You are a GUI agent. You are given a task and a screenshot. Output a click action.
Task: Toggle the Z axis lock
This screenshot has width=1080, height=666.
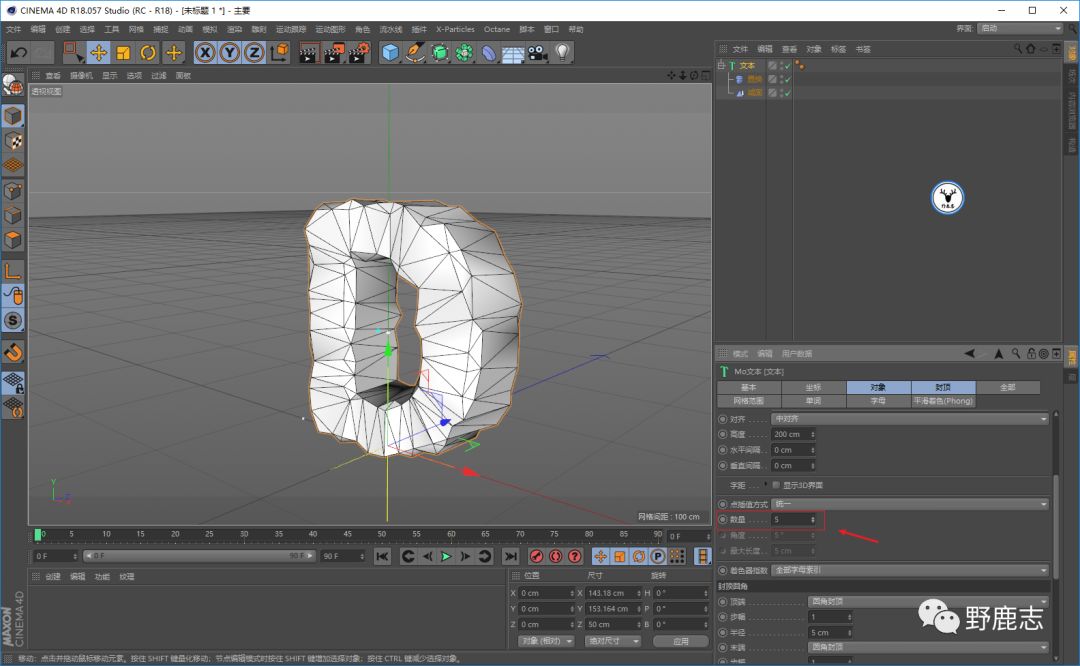[x=254, y=53]
